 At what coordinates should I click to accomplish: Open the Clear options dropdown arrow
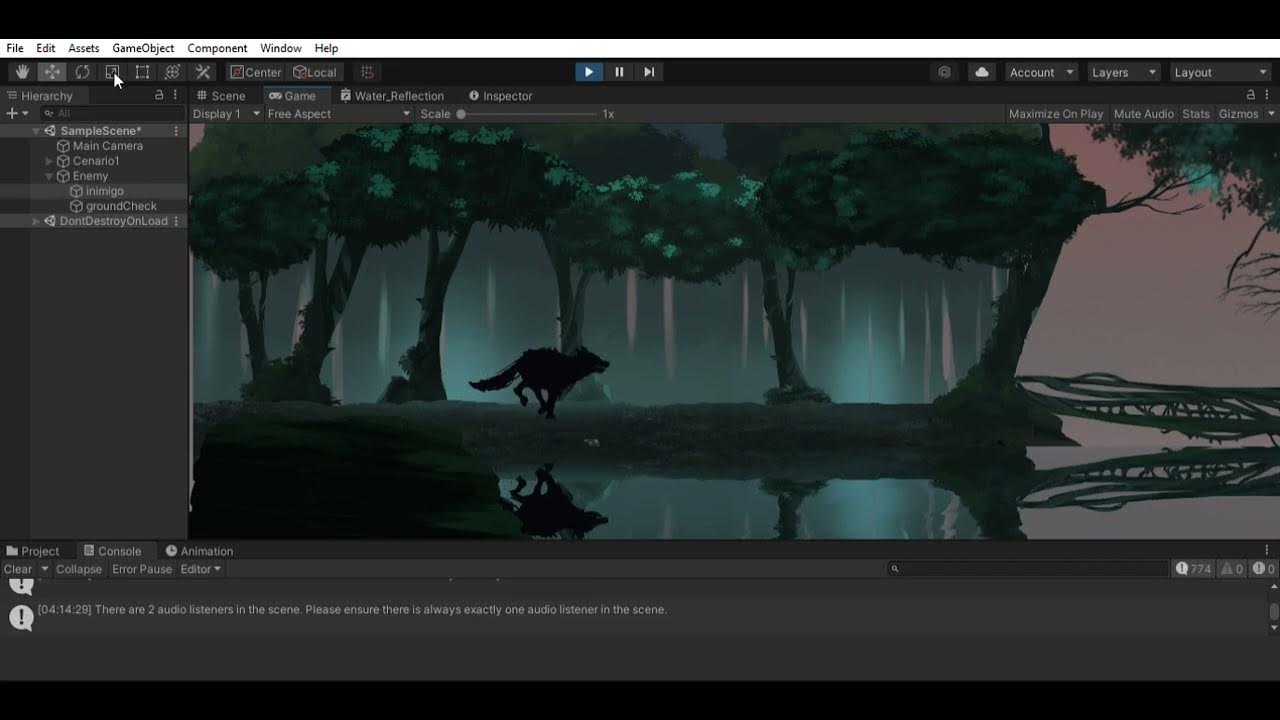pos(44,569)
